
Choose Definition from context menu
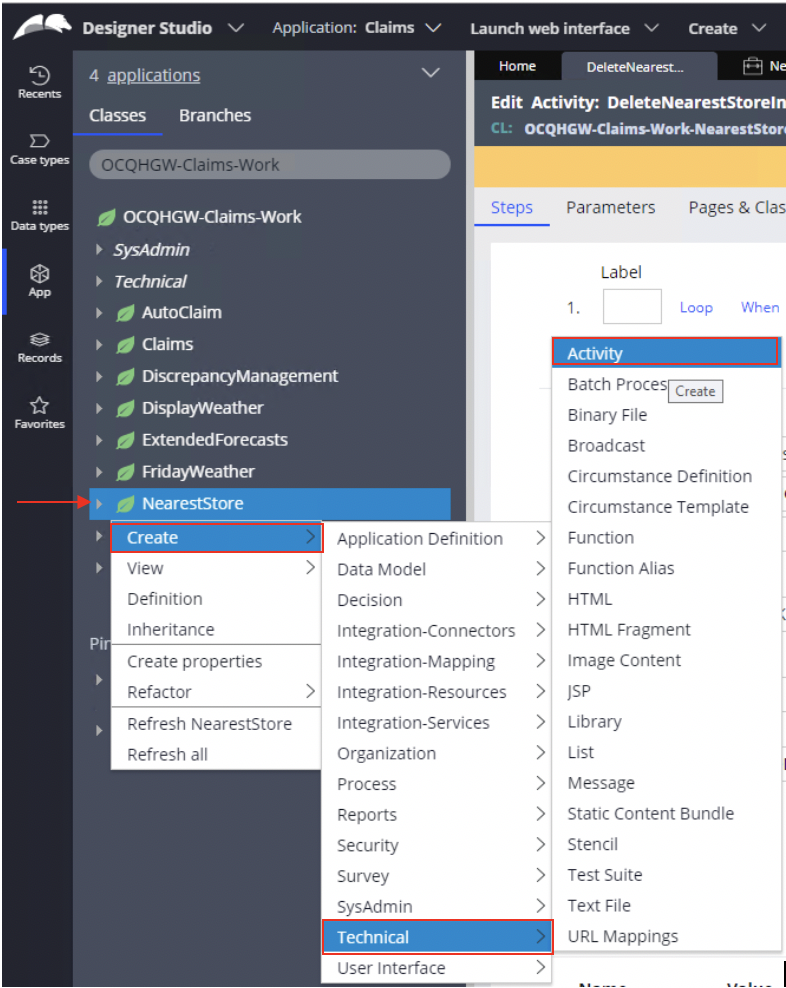click(x=216, y=599)
